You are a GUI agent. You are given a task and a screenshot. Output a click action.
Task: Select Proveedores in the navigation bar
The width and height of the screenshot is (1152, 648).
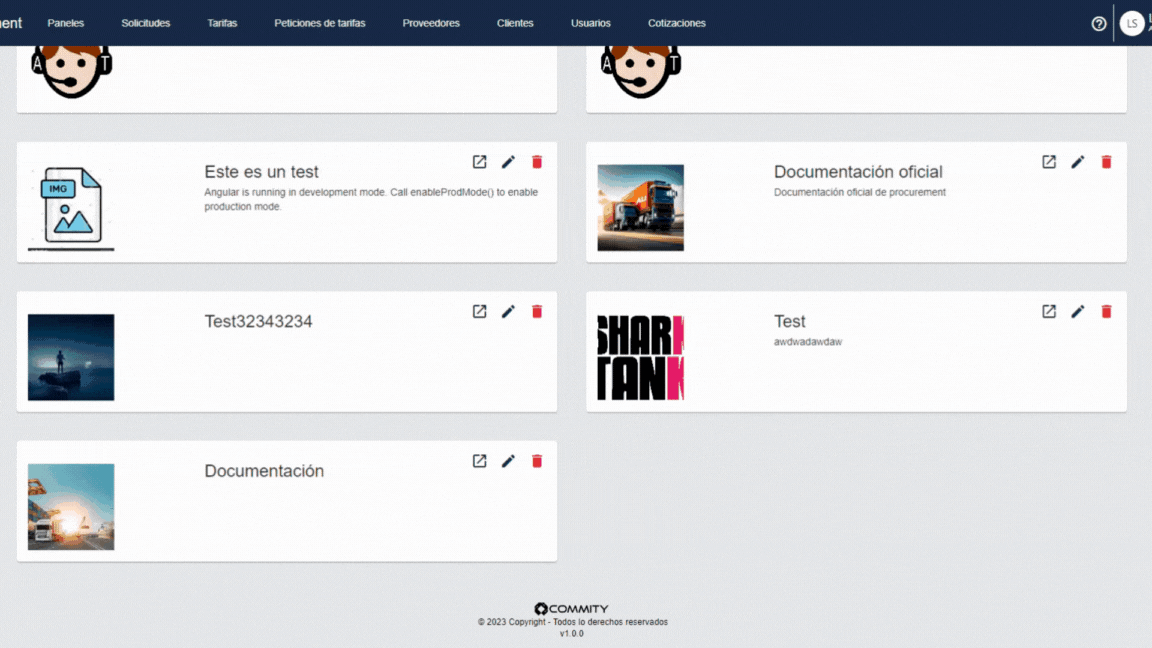click(x=431, y=23)
